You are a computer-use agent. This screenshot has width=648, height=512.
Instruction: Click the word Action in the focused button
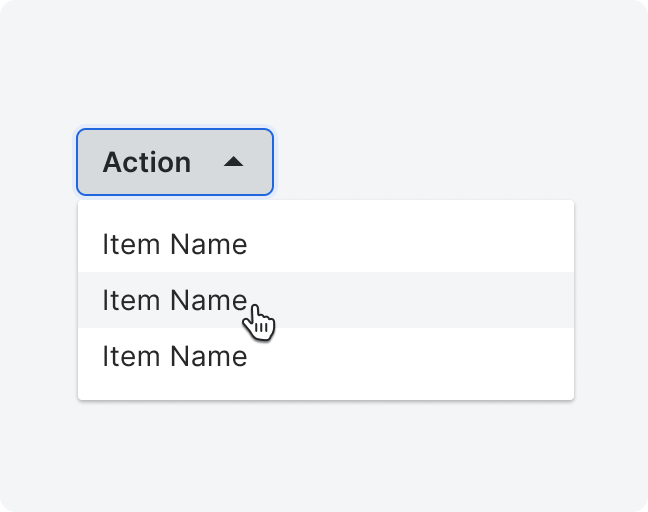[x=147, y=162]
